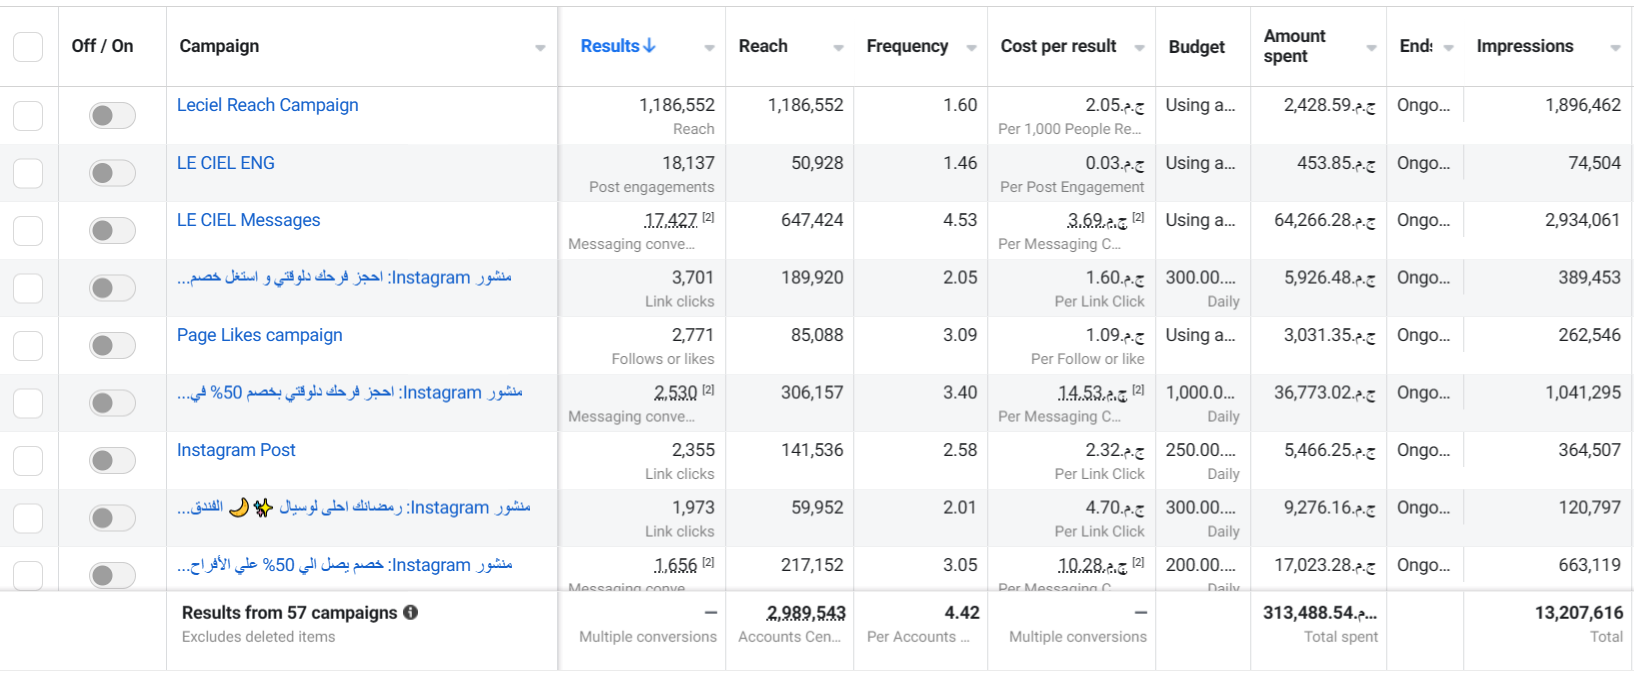Click the Amount spent column header
The image size is (1634, 674).
click(1294, 46)
